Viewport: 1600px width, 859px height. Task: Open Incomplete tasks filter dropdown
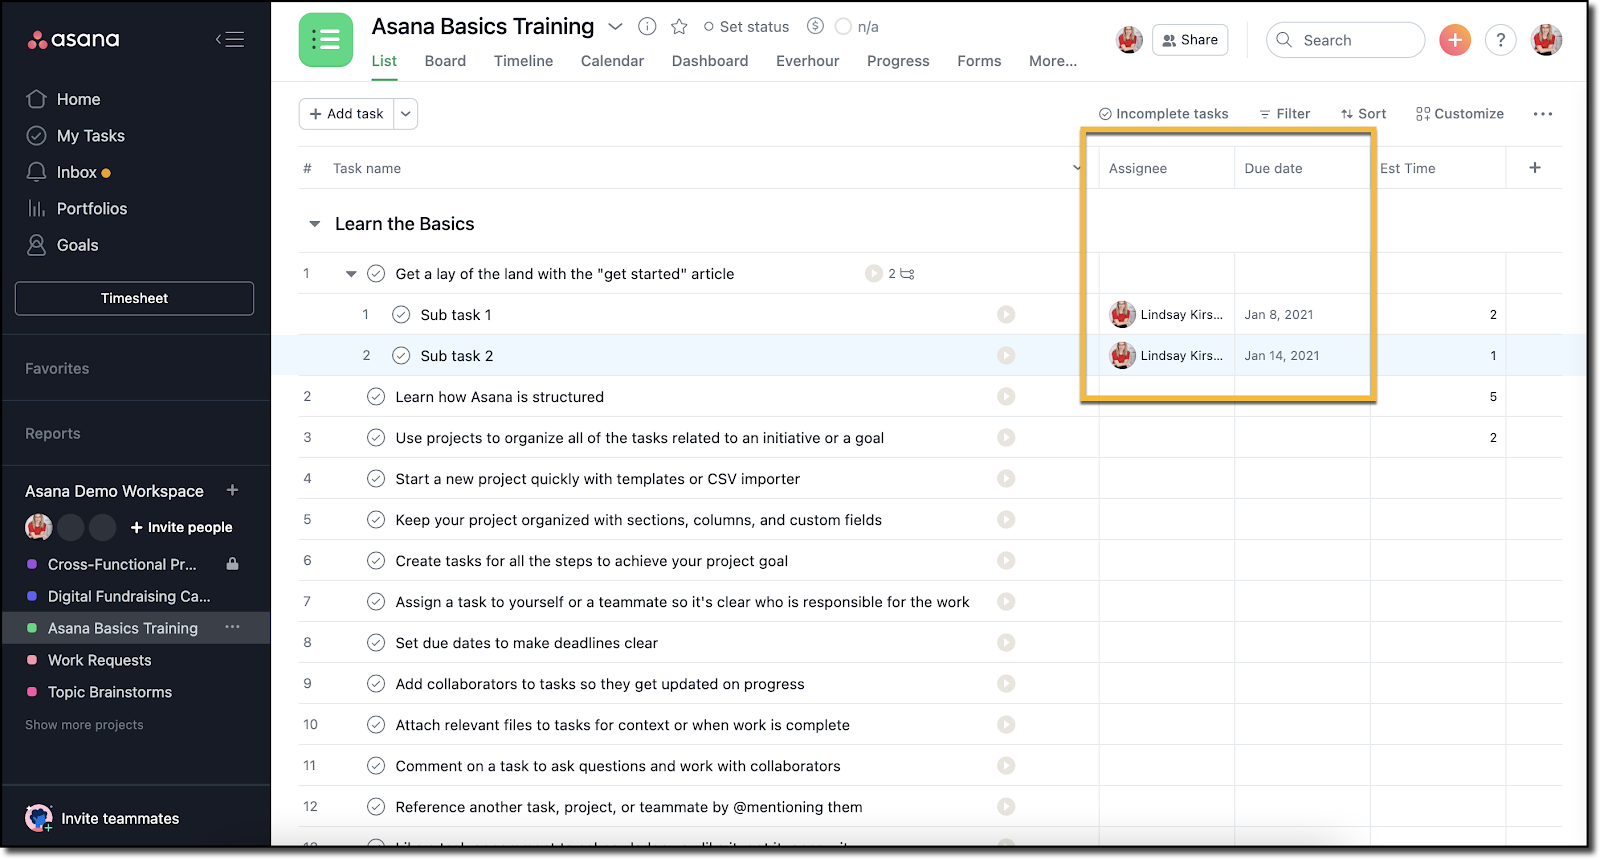coord(1163,114)
